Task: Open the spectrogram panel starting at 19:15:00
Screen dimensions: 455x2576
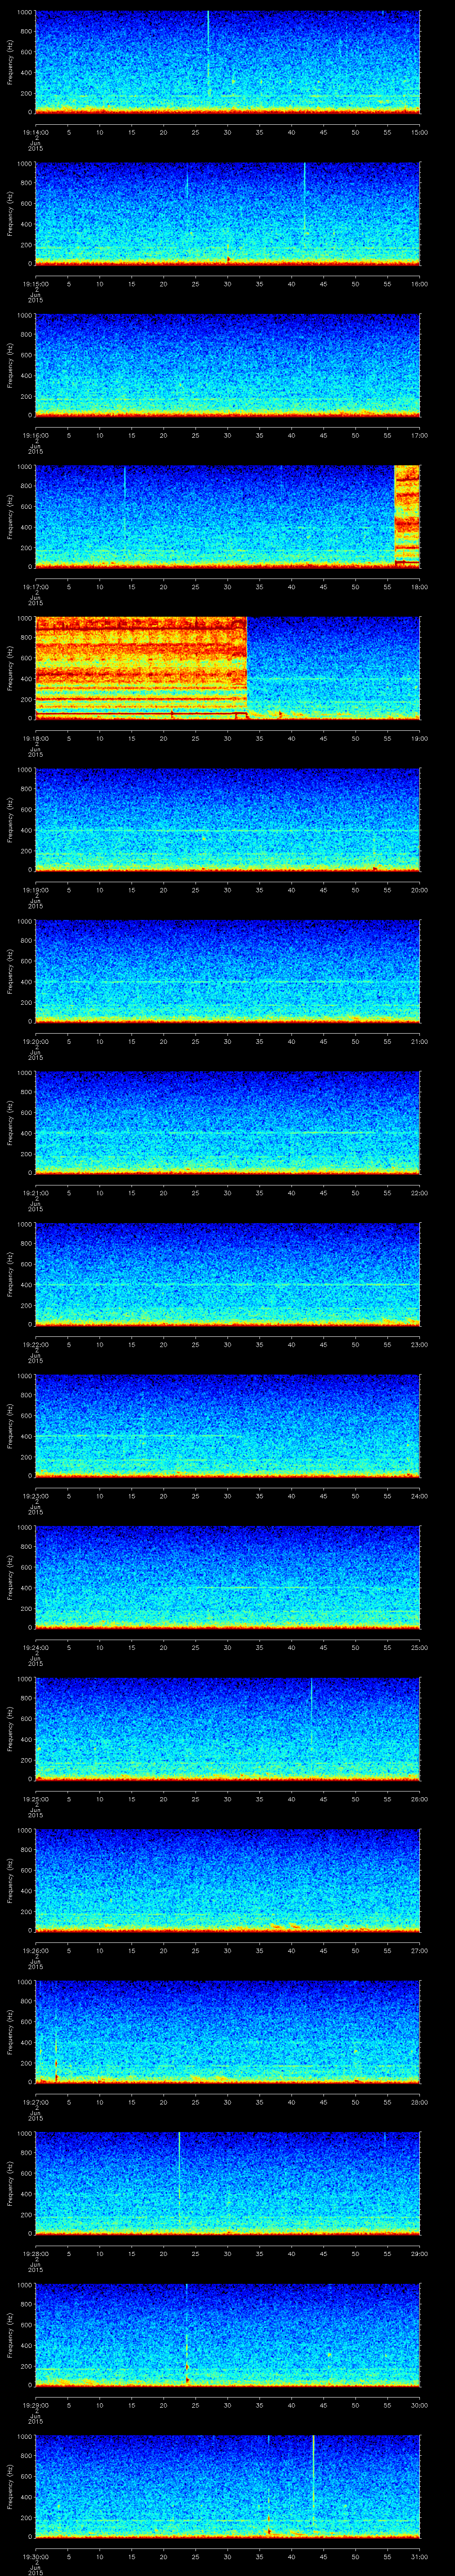Action: pyautogui.click(x=227, y=213)
